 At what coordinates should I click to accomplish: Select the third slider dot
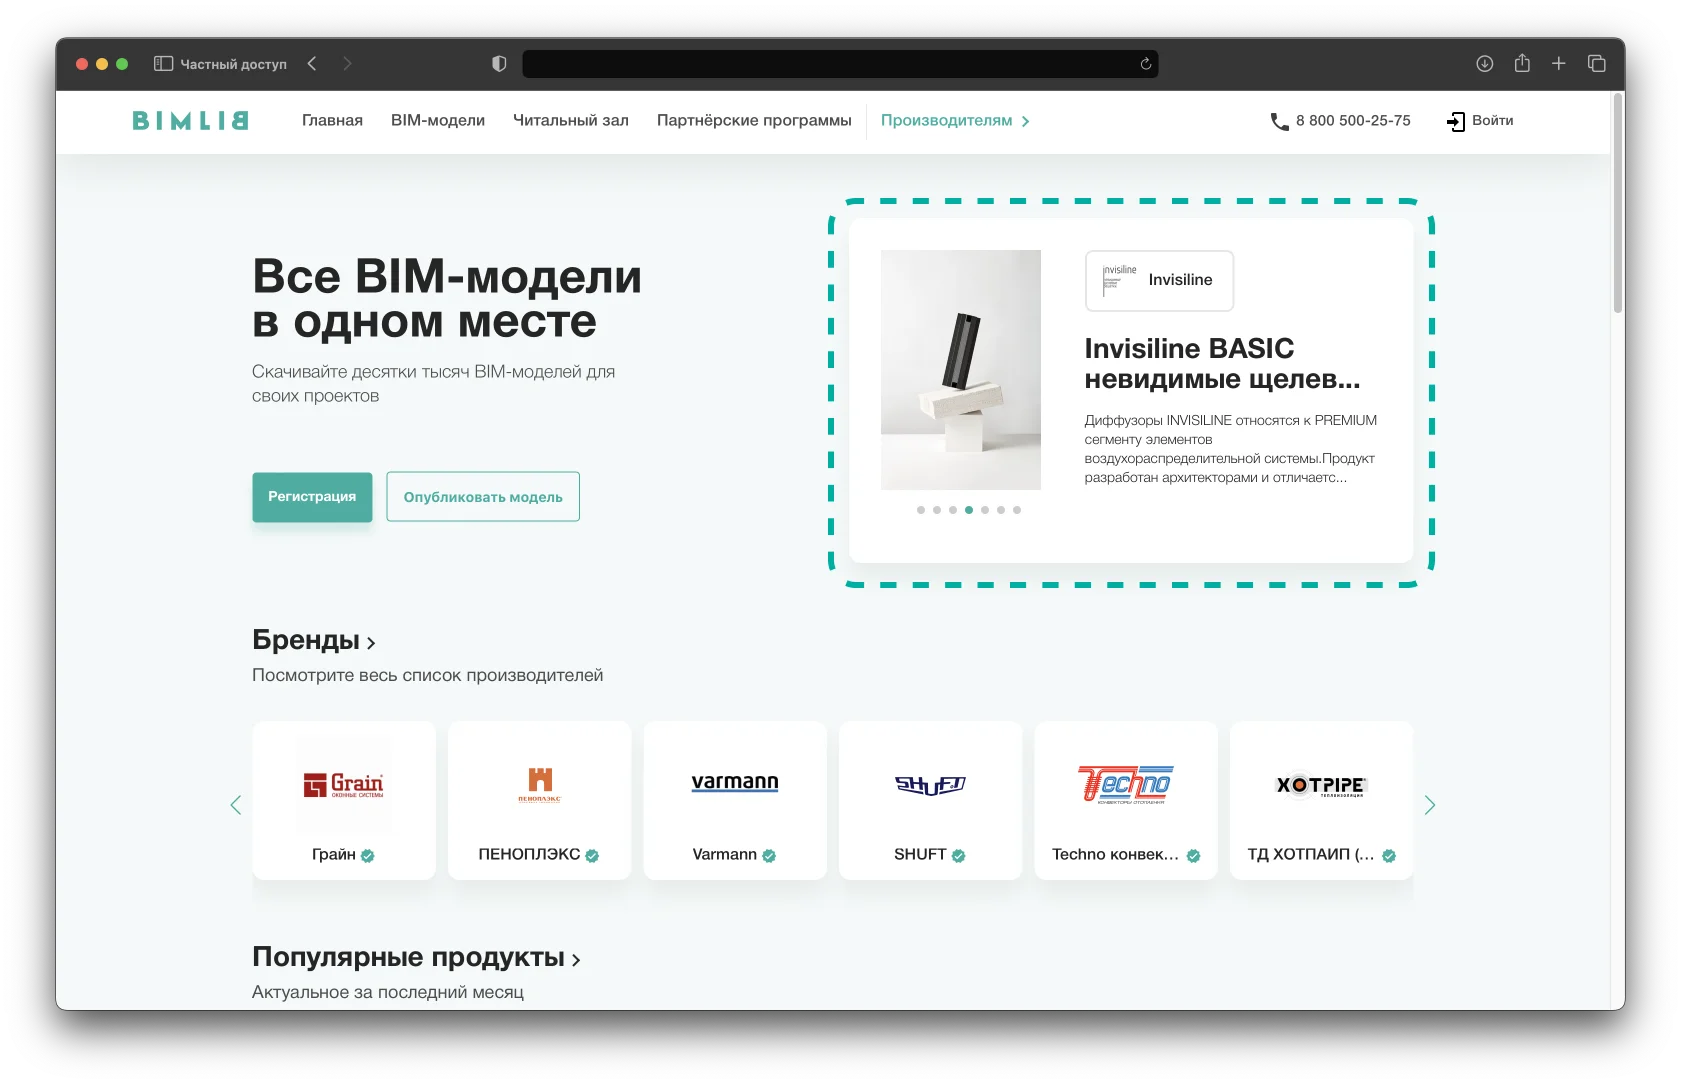(953, 510)
